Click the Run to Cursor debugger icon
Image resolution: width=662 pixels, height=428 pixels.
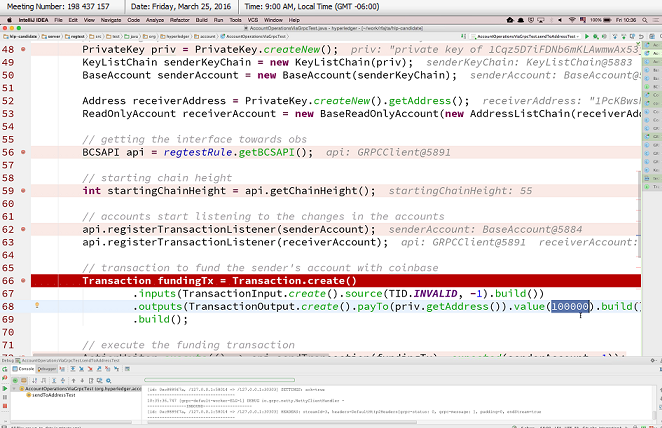[116, 369]
